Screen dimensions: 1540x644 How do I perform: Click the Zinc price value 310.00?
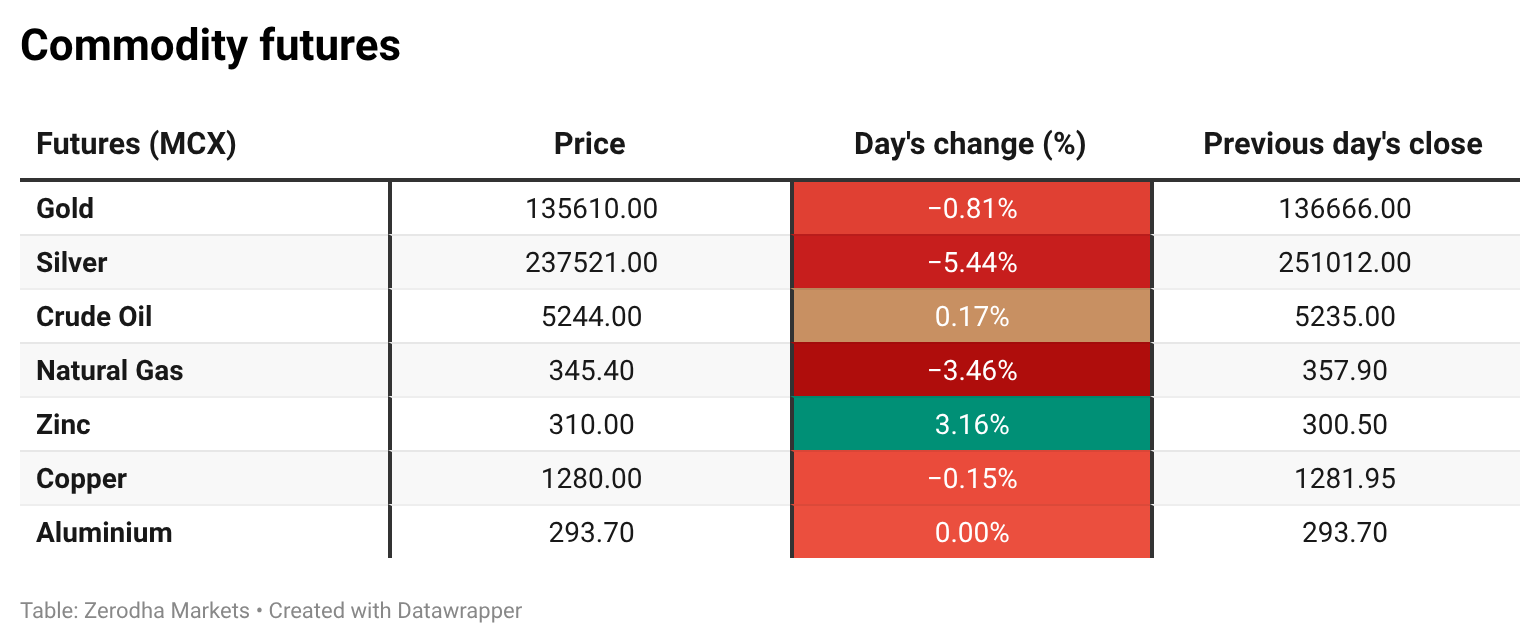591,425
